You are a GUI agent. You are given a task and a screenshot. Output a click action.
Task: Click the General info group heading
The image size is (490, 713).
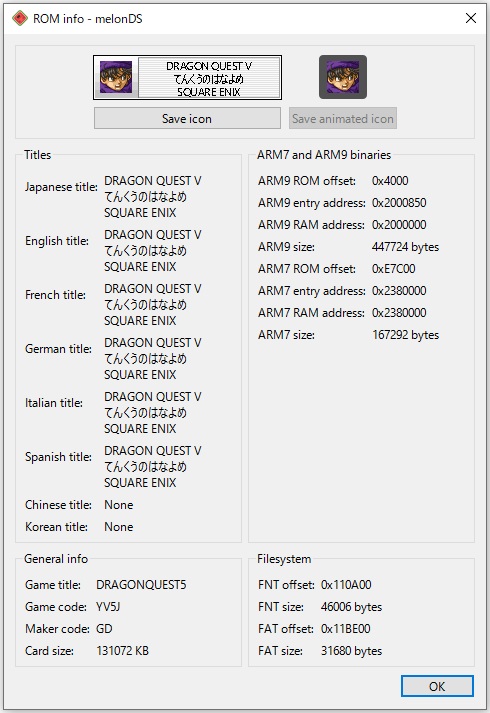(56, 558)
